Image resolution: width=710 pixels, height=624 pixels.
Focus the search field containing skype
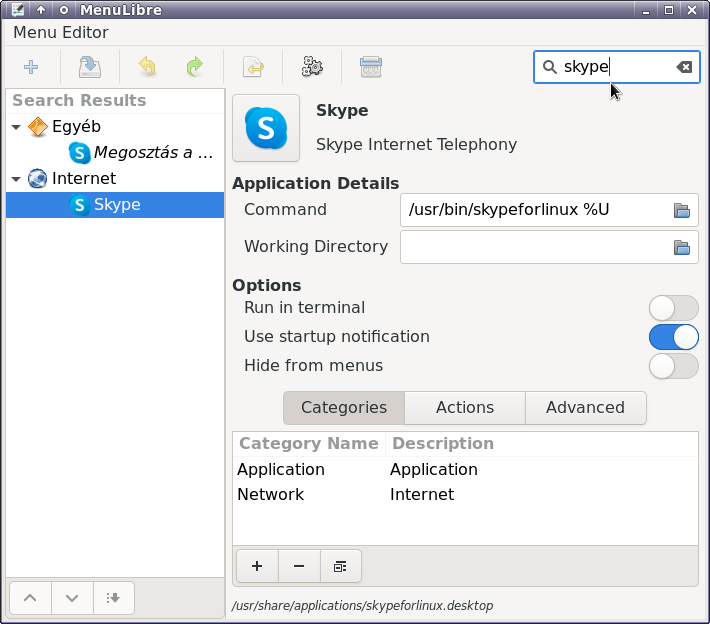616,67
